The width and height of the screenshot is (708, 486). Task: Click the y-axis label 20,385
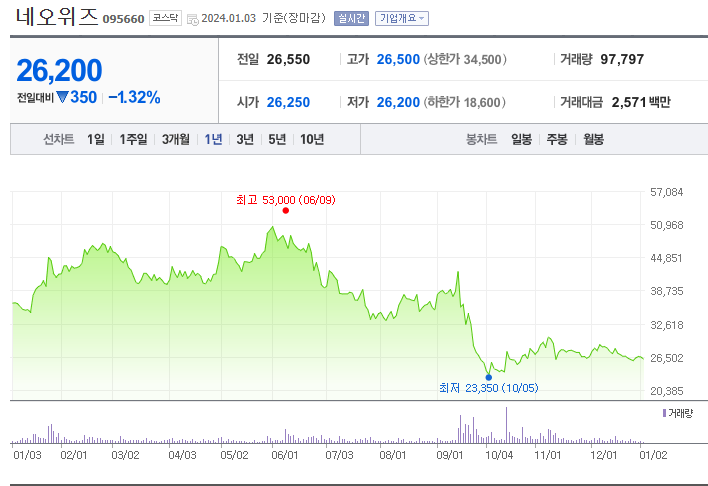click(666, 391)
